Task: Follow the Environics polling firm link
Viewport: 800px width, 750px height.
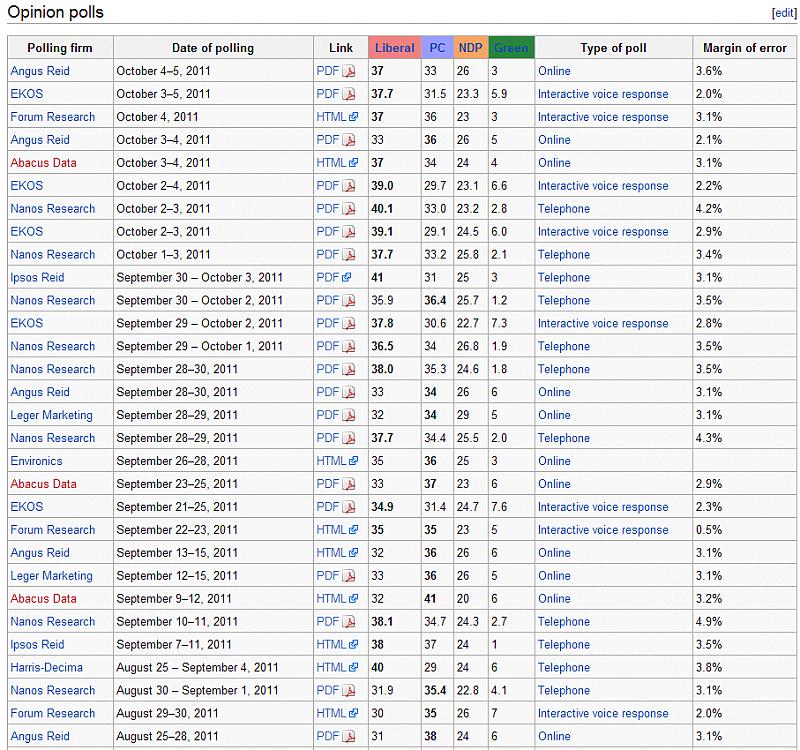Action: 36,461
